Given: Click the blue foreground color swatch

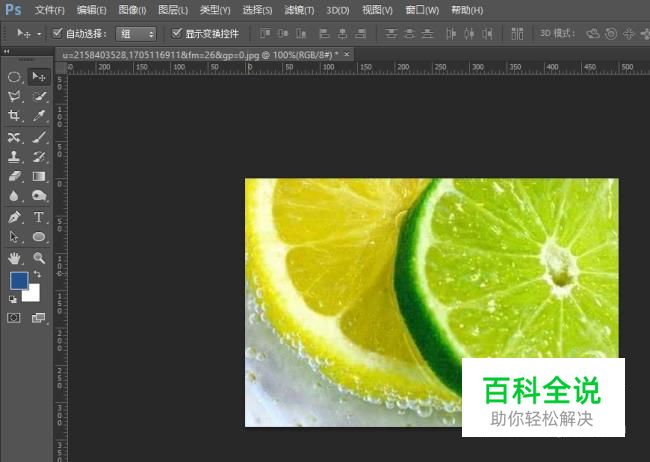Looking at the screenshot, I should click(18, 281).
